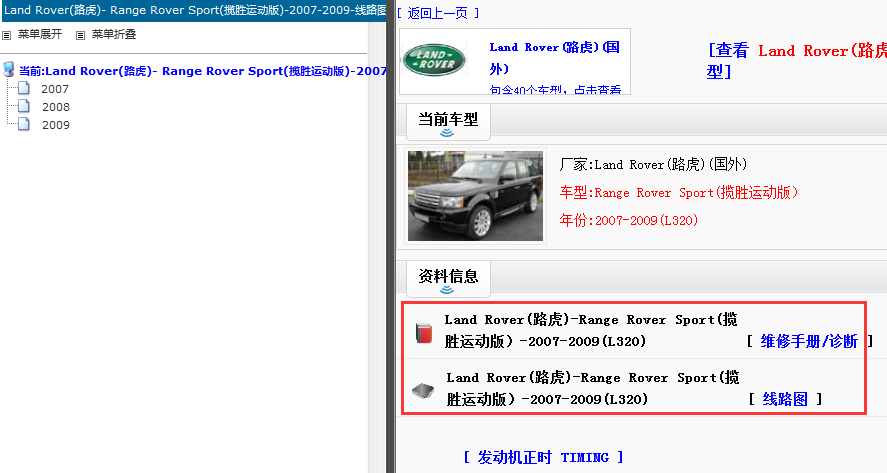
Task: Open the 2009 tree entry
Action: [55, 125]
